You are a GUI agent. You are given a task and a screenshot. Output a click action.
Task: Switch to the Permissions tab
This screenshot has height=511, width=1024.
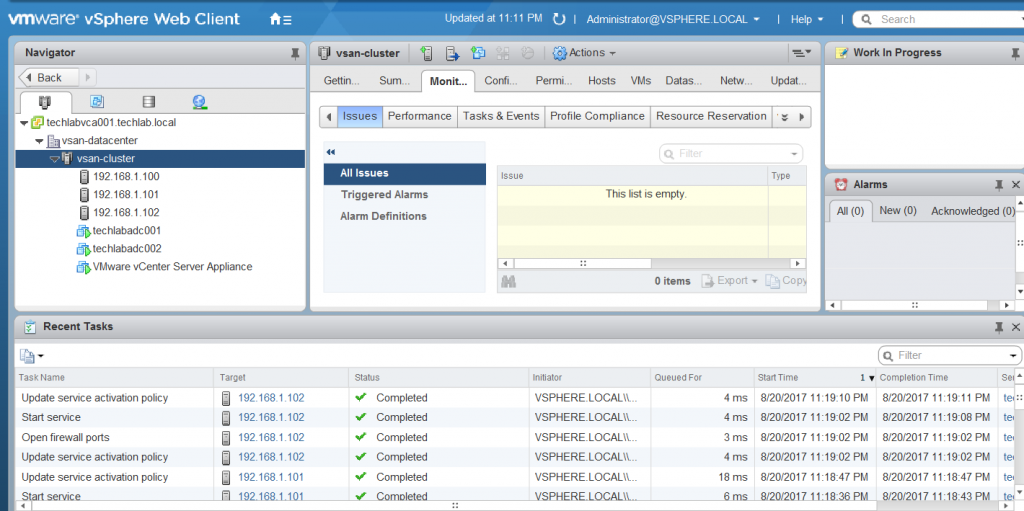(x=554, y=81)
